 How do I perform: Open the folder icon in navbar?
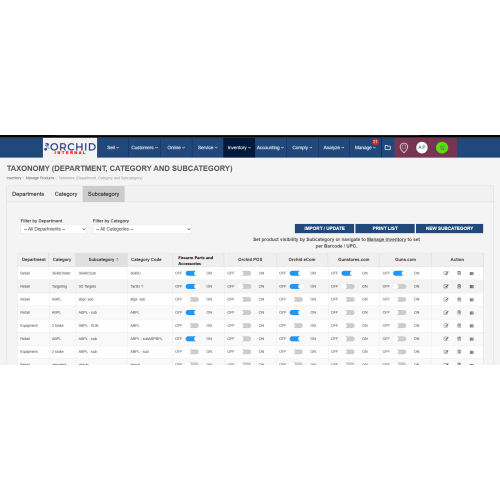pos(388,147)
